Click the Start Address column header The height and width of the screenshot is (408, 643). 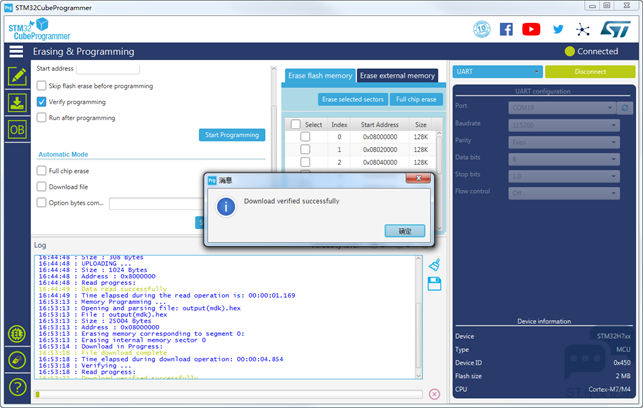pyautogui.click(x=380, y=125)
